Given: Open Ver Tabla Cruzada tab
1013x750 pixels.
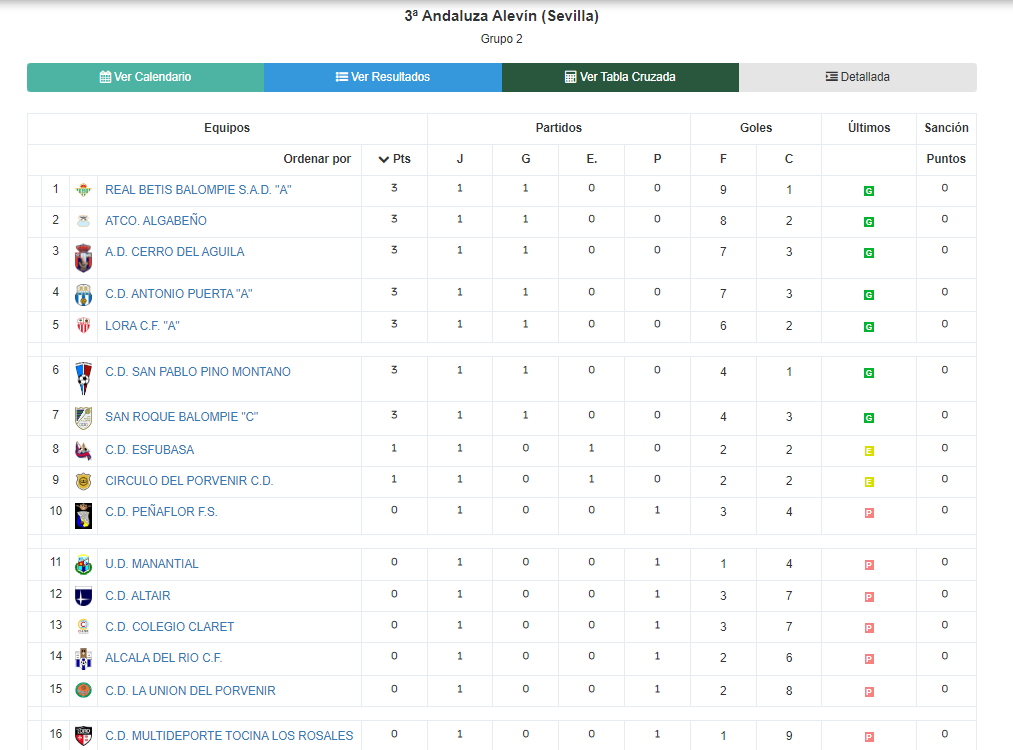Looking at the screenshot, I should pos(620,77).
